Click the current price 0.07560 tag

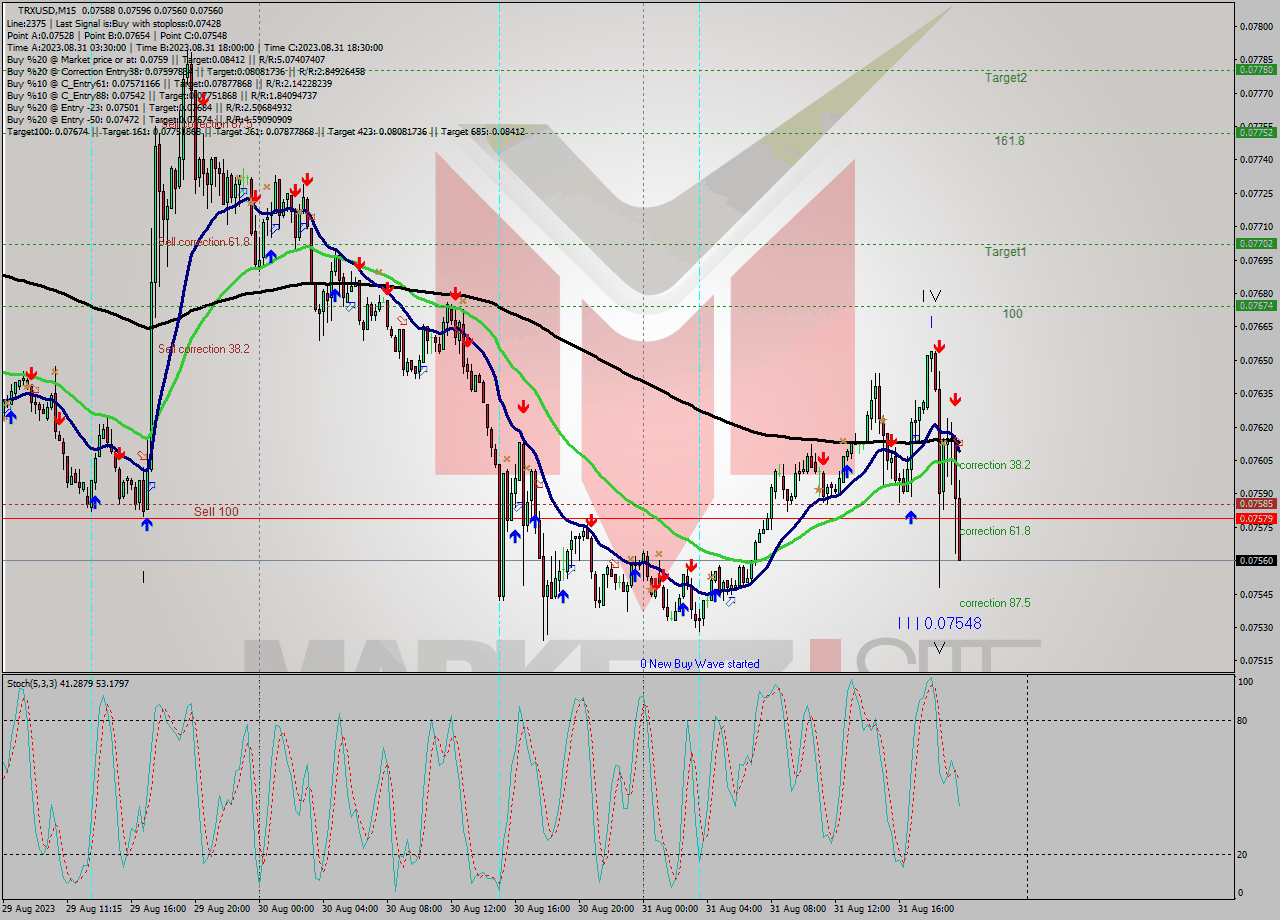(1256, 560)
